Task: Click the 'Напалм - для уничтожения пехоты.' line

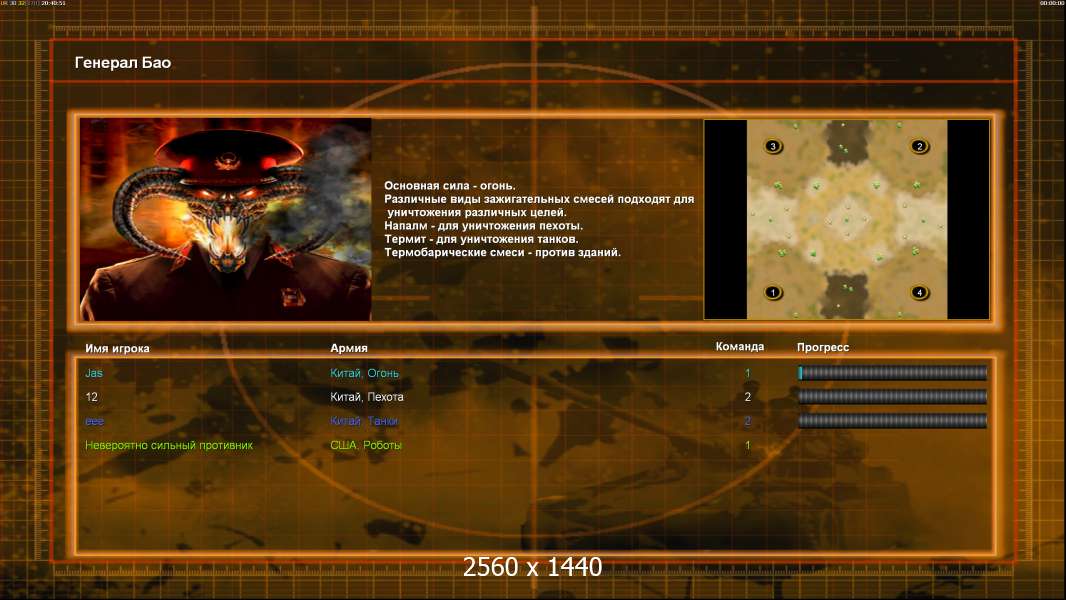Action: tap(483, 226)
